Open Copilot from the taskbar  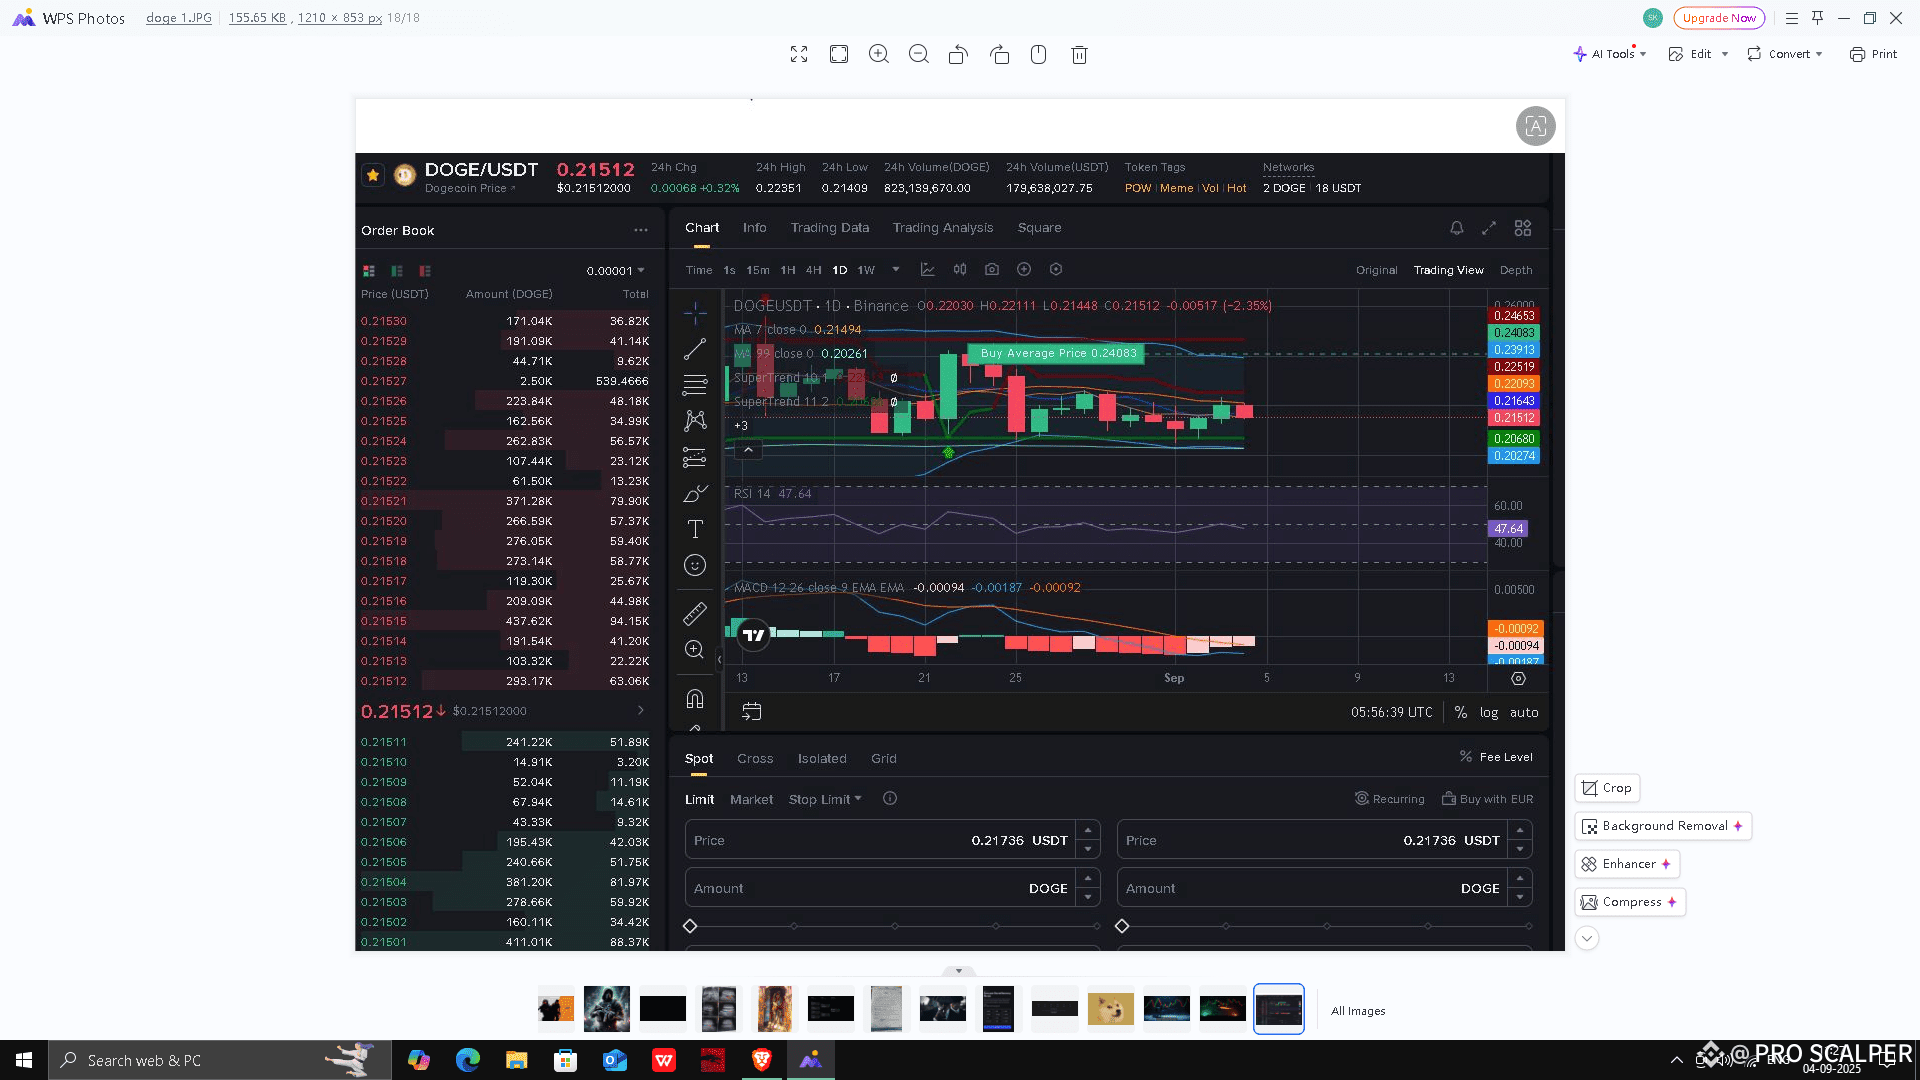(x=419, y=1060)
